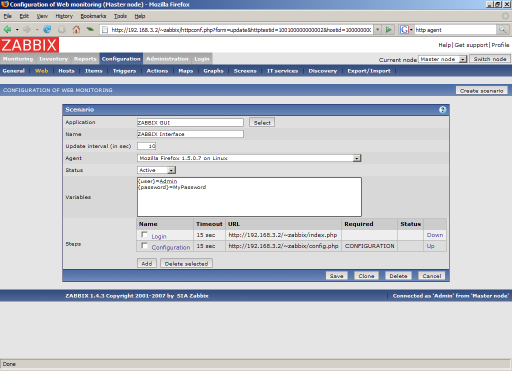Switch to the Monitoring tab
This screenshot has width=512, height=371.
pos(18,59)
